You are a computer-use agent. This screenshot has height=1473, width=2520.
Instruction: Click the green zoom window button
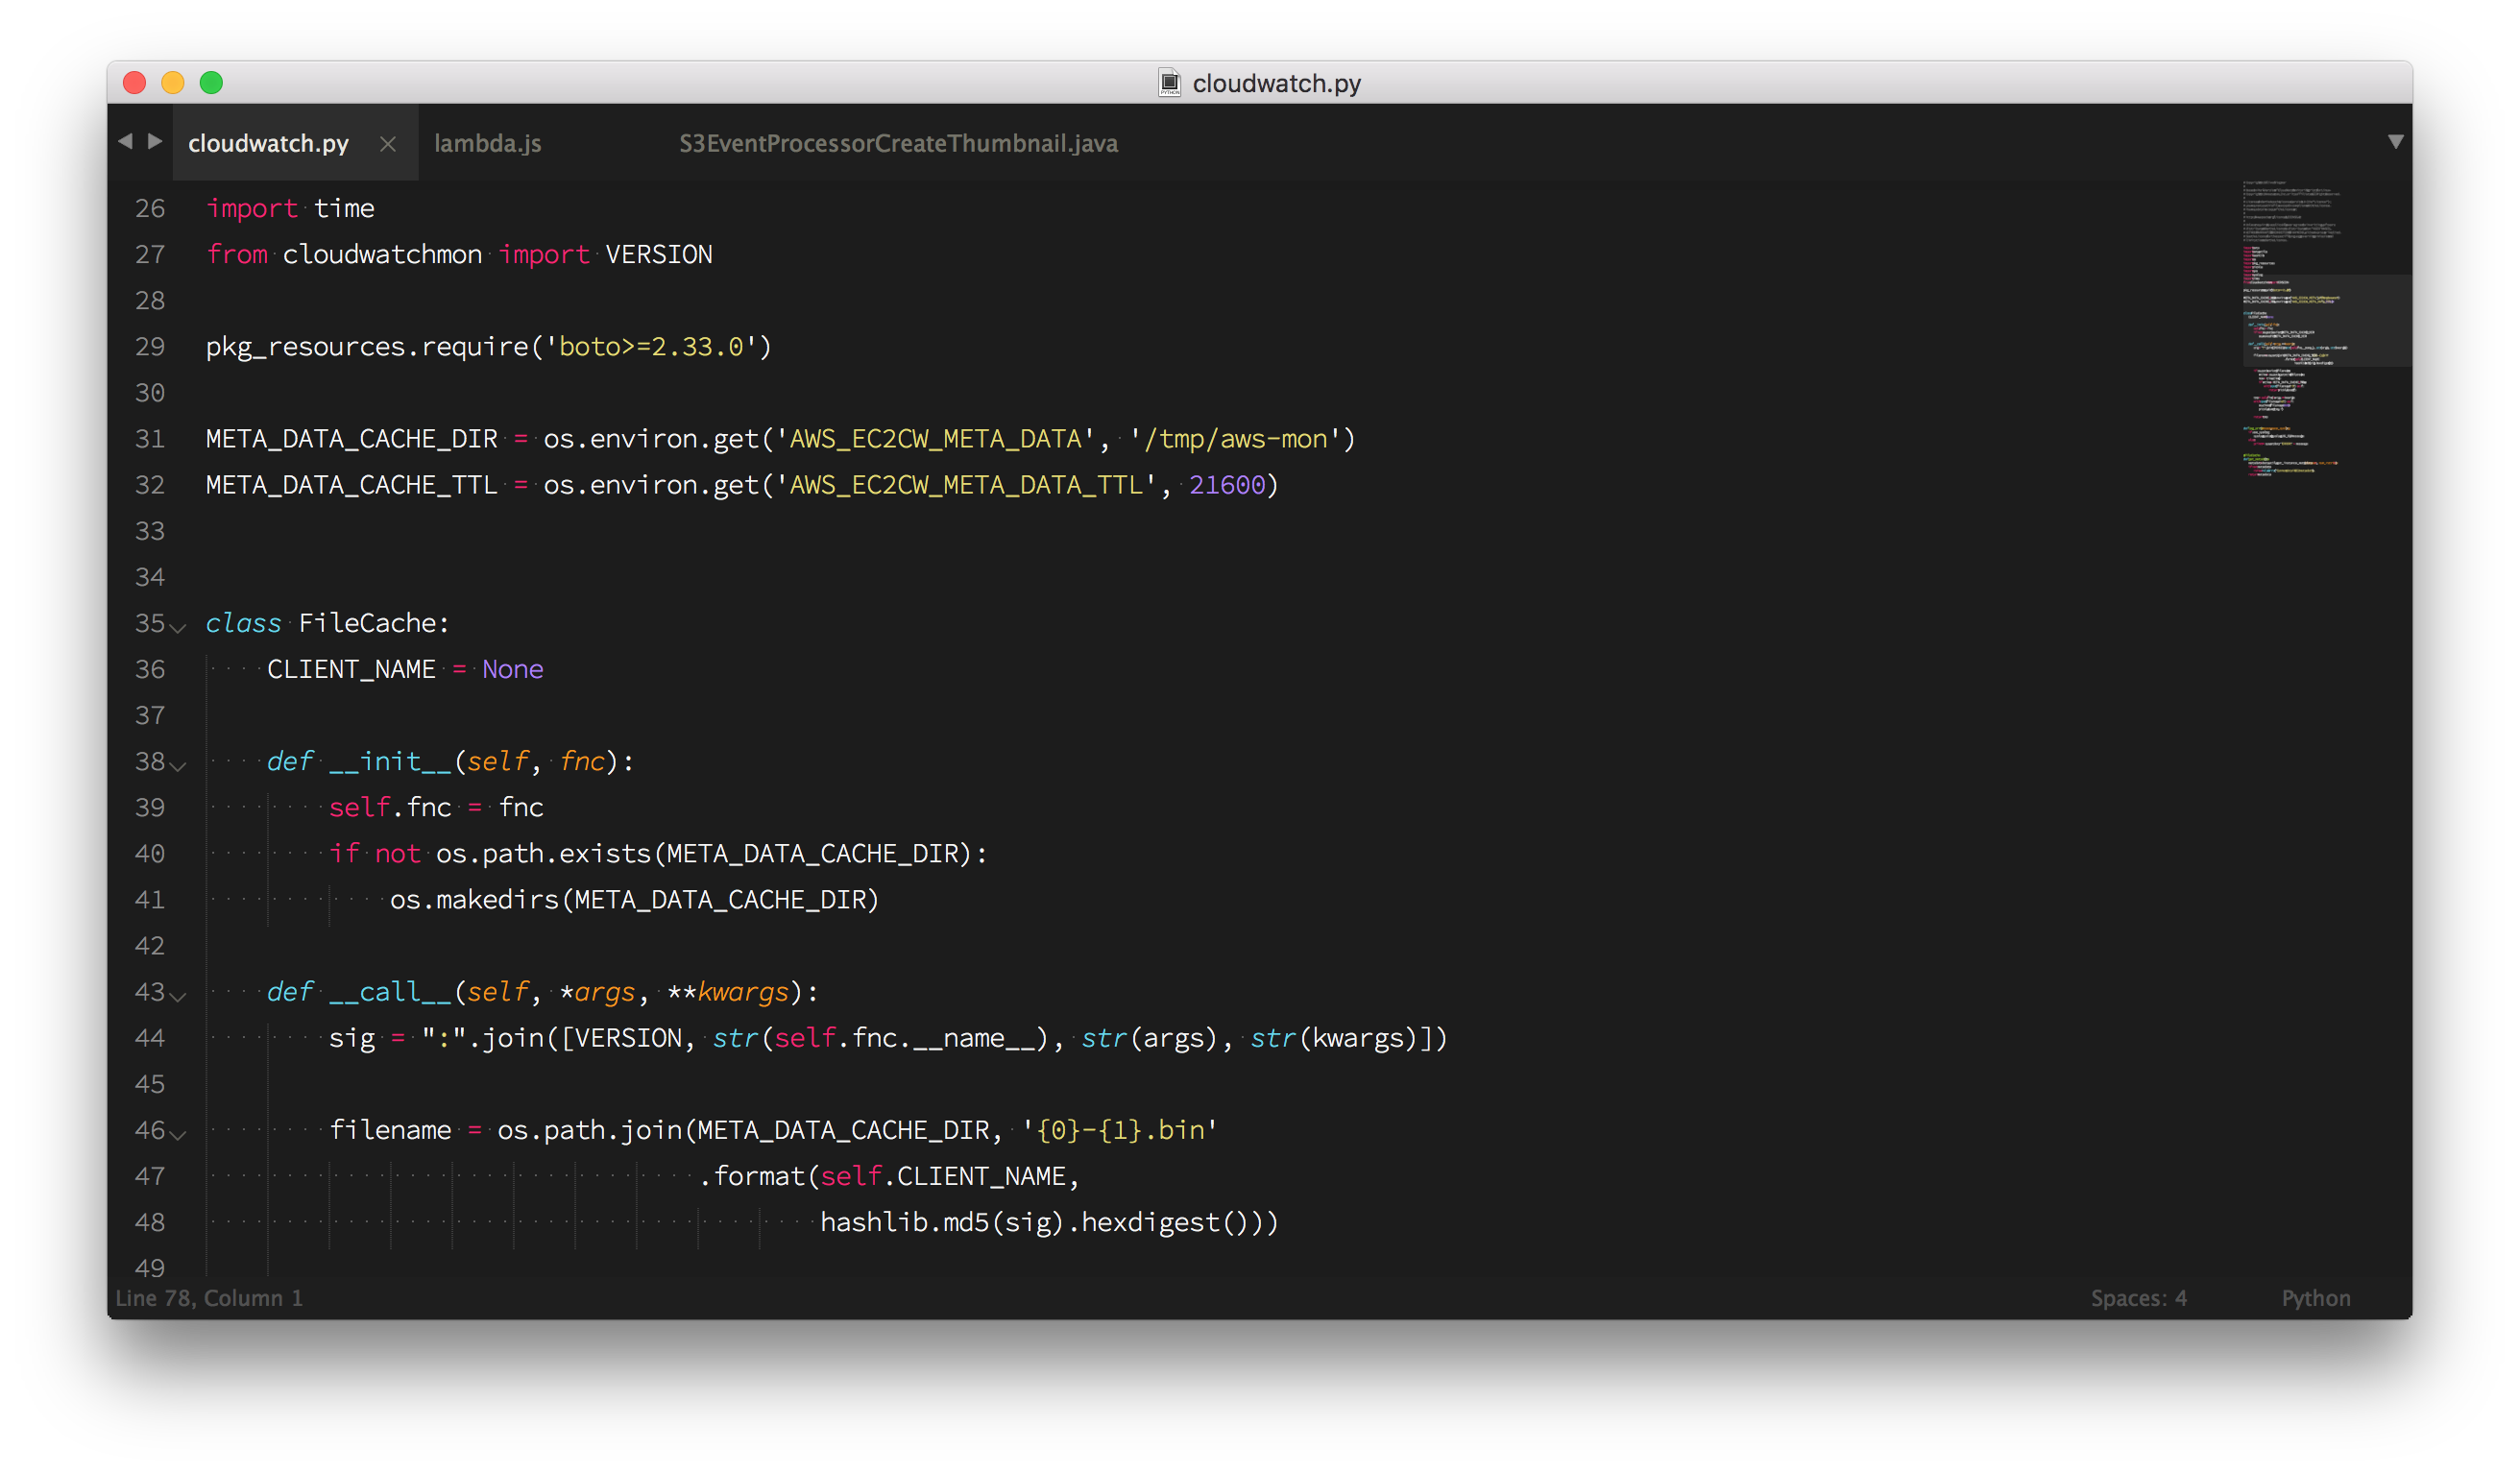(211, 83)
